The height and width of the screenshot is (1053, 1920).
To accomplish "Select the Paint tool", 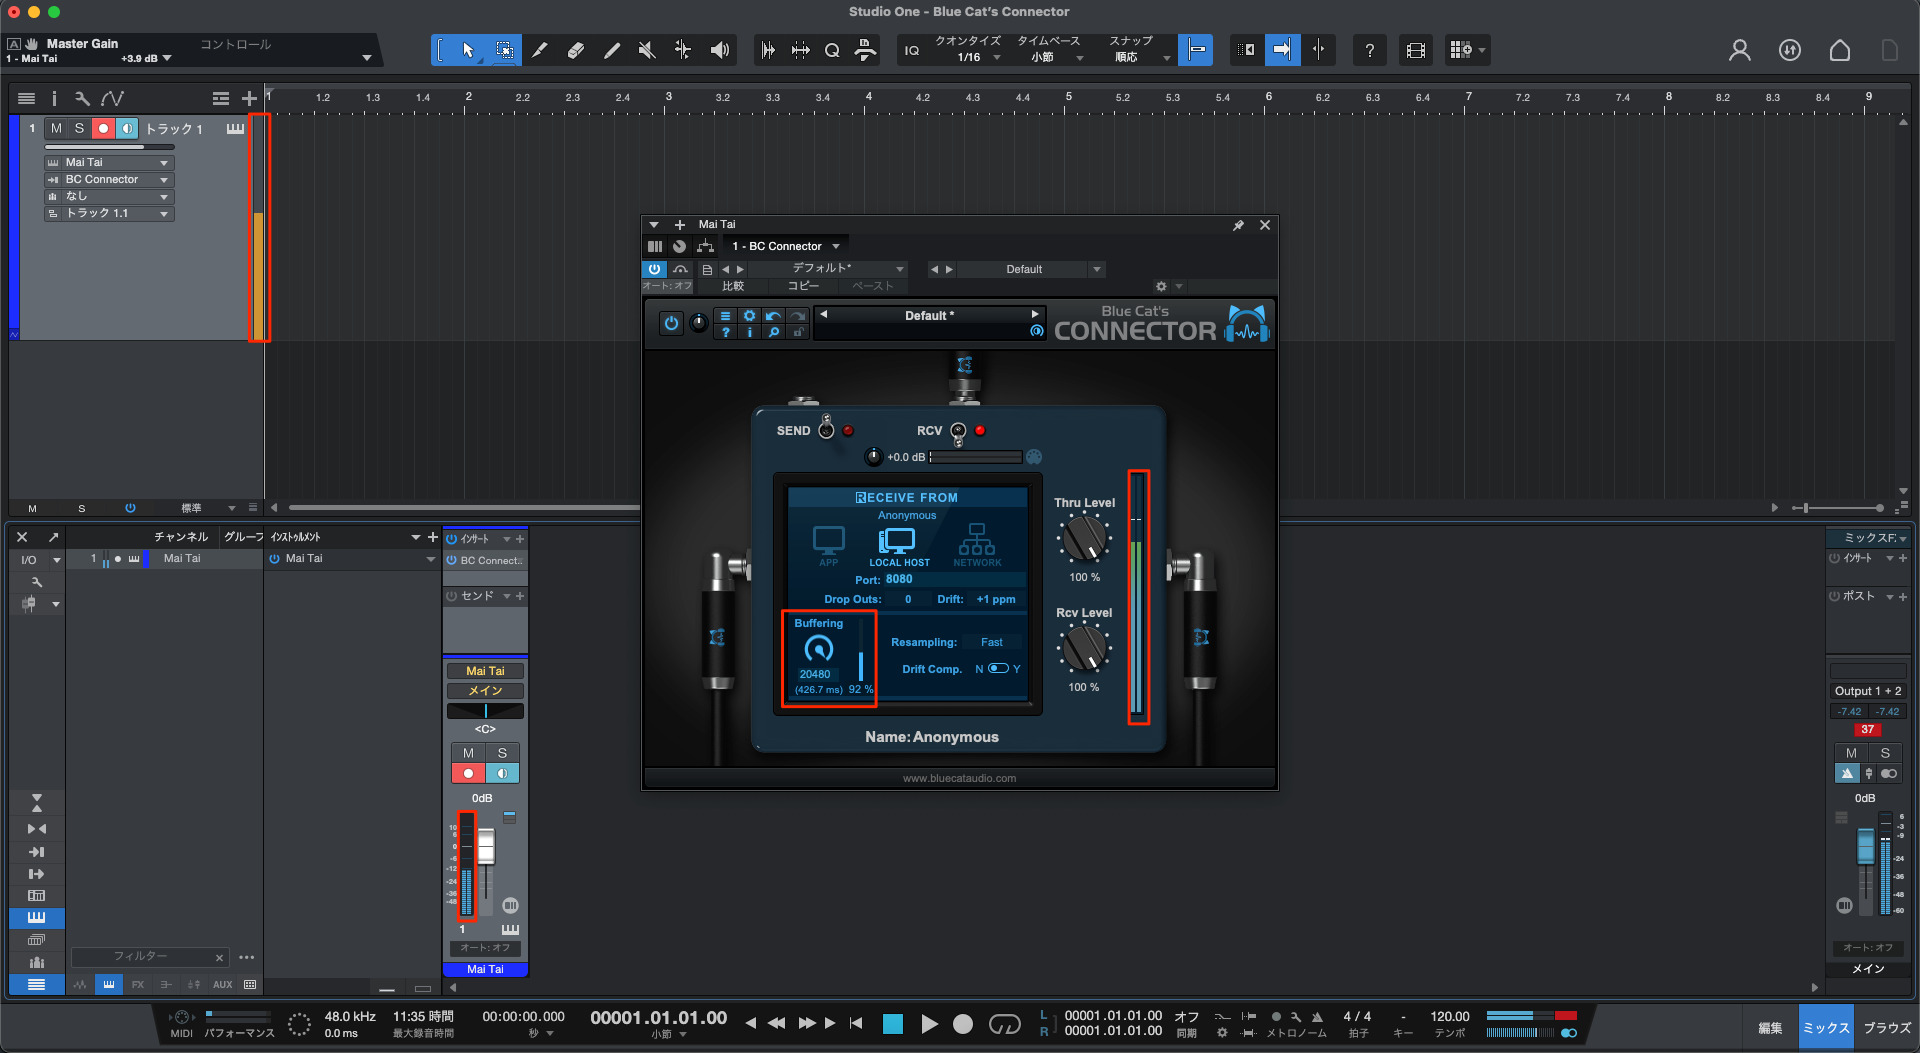I will (x=612, y=50).
